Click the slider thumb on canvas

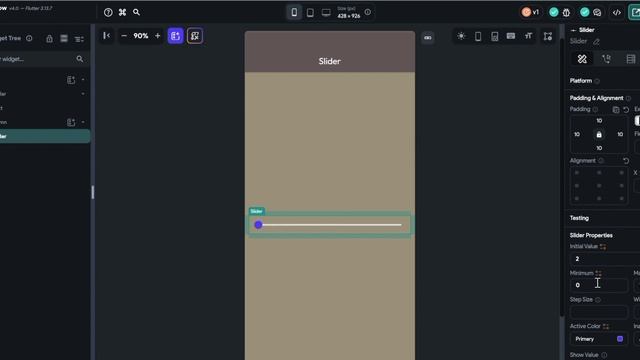pos(258,224)
